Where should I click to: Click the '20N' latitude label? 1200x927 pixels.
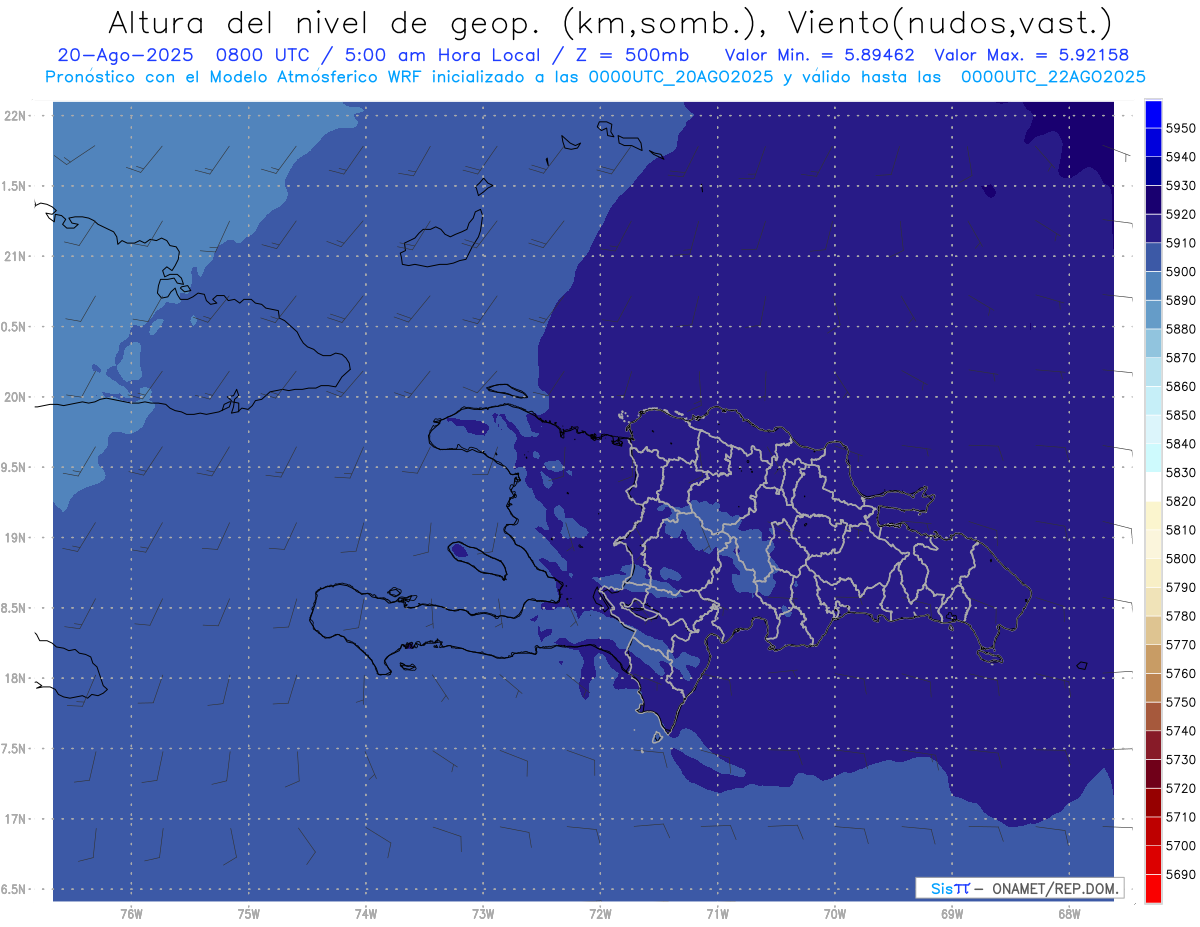(x=15, y=397)
